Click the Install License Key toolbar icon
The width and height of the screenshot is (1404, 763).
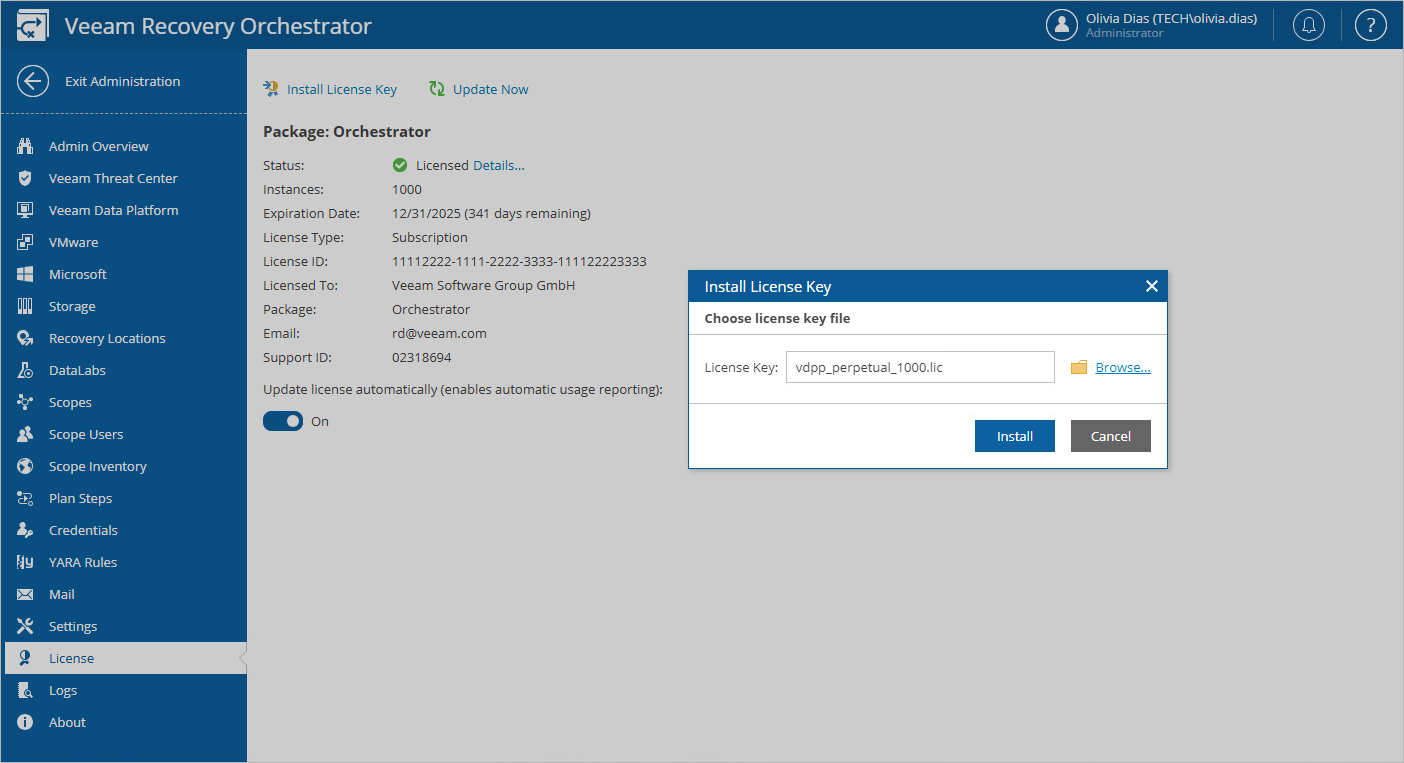[x=271, y=89]
